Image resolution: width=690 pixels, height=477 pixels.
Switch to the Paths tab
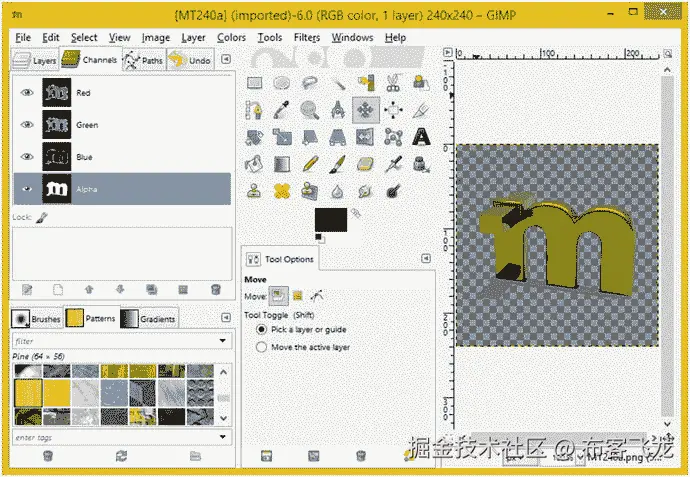(144, 60)
